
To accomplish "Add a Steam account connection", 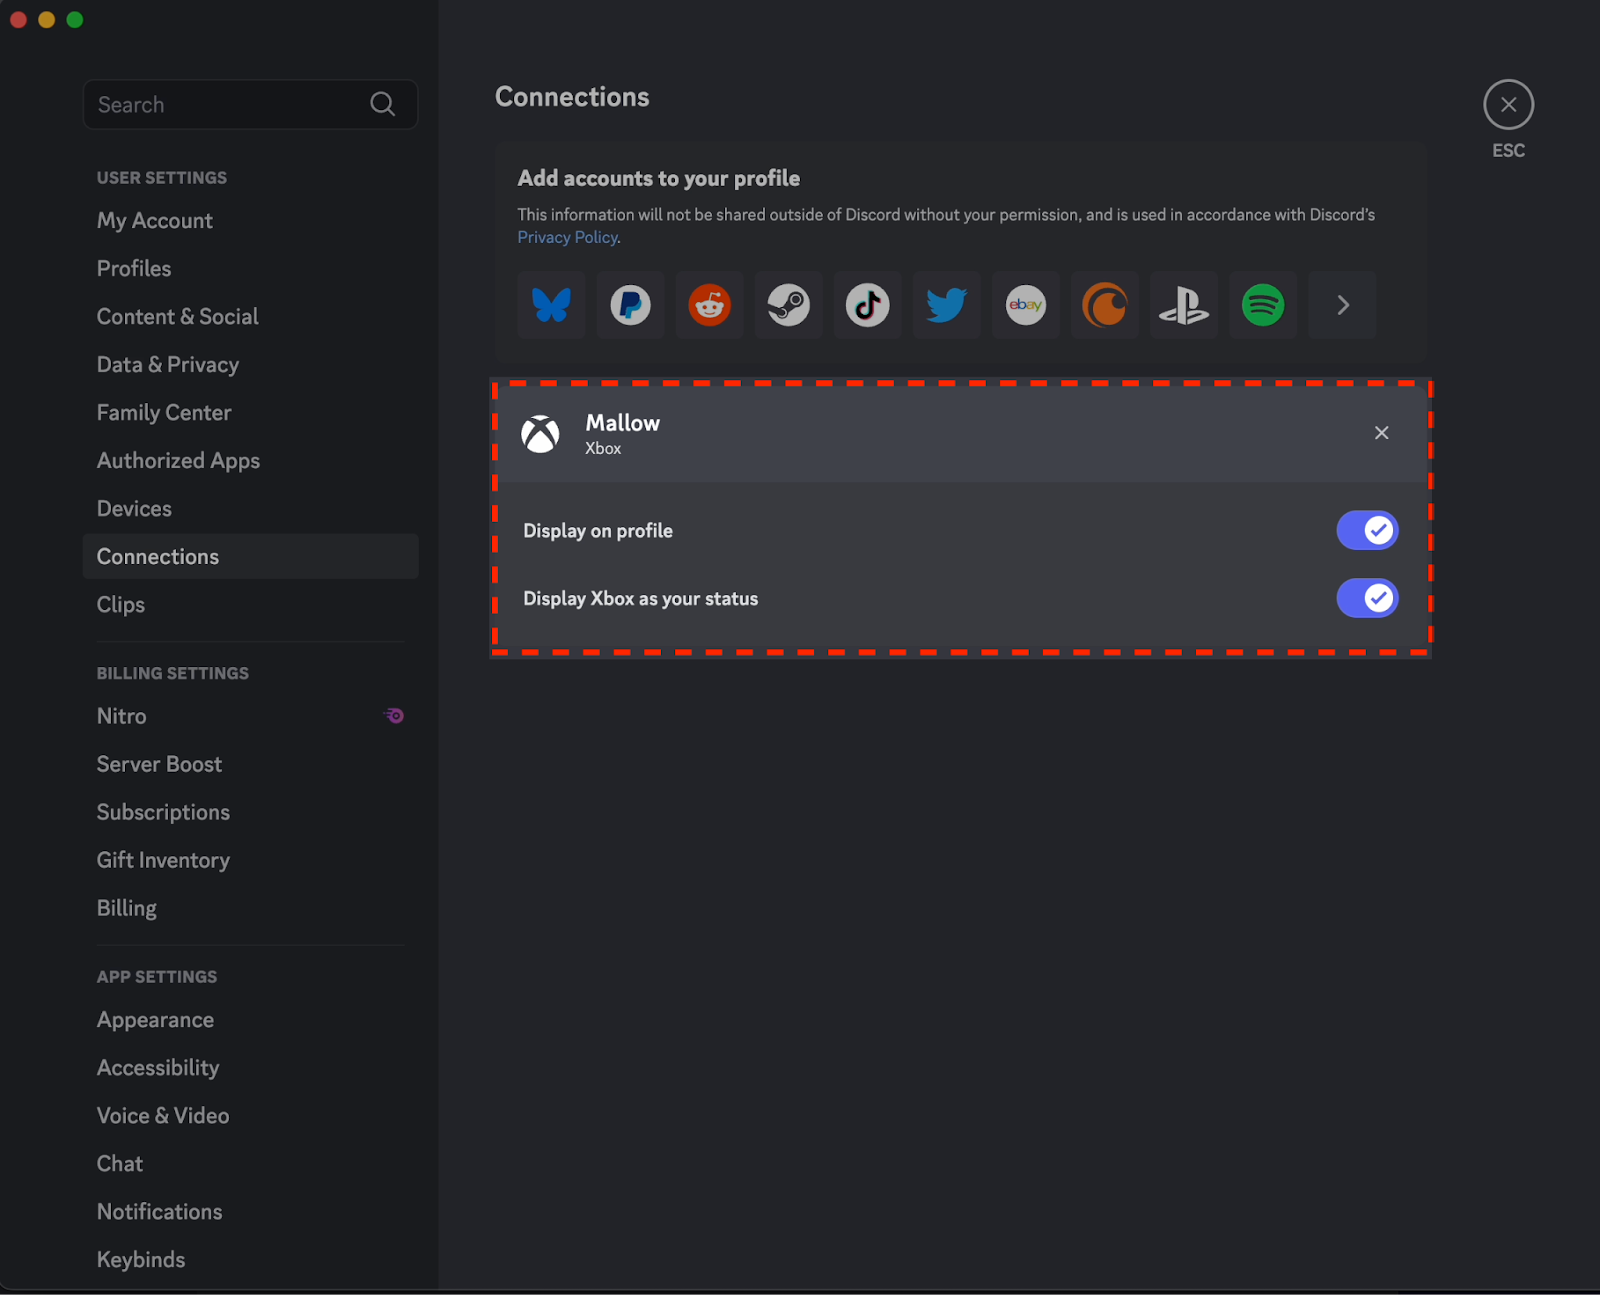I will click(x=788, y=305).
